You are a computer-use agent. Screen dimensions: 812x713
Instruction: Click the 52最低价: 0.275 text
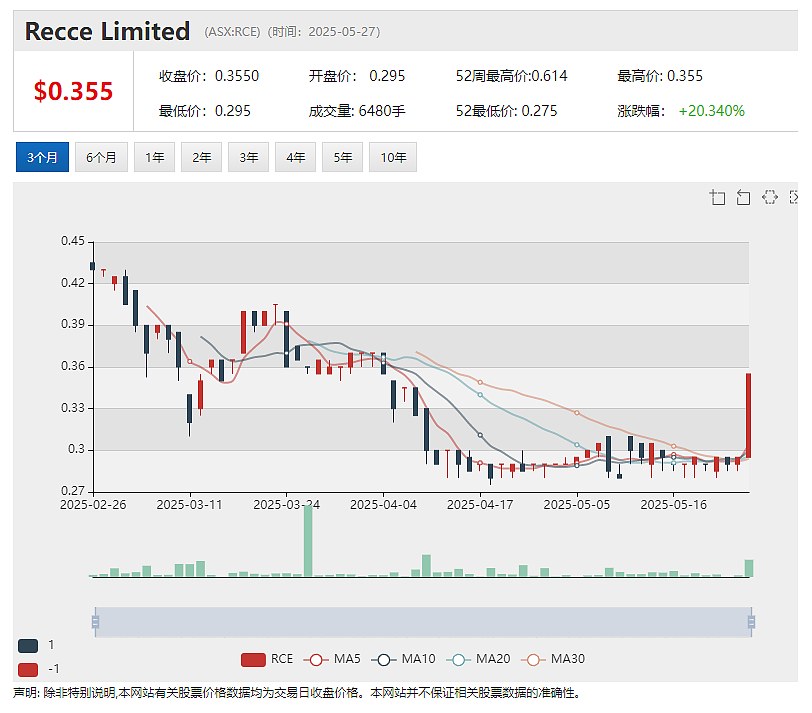click(506, 111)
